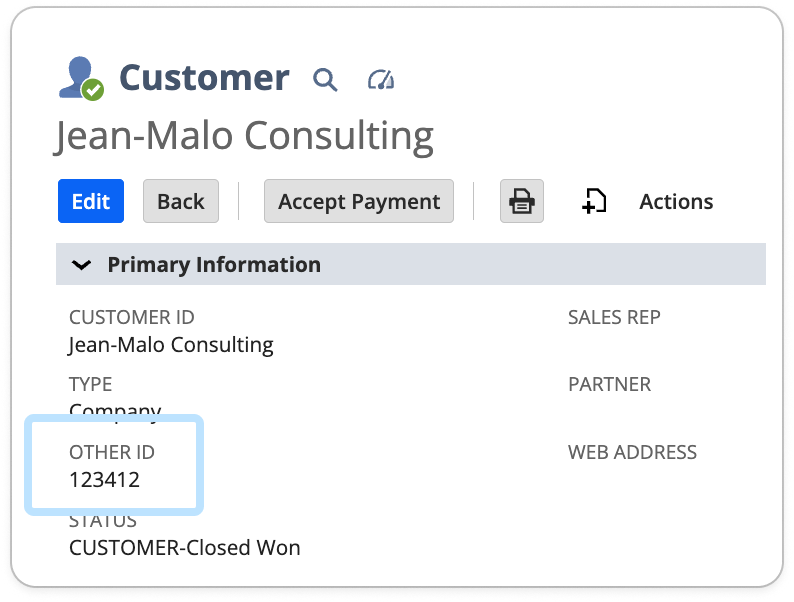Click the new document icon beside Actions
The image size is (794, 602).
(594, 201)
